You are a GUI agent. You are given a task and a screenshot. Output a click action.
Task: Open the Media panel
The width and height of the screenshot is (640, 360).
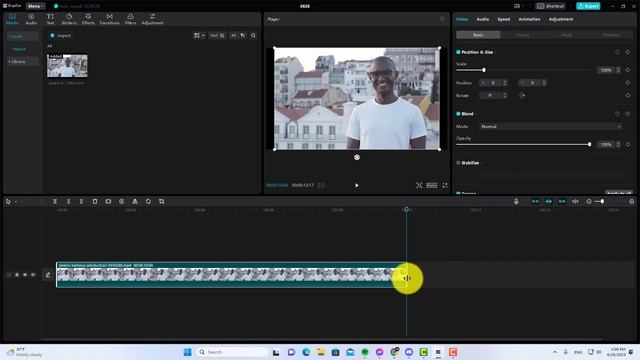pos(12,19)
